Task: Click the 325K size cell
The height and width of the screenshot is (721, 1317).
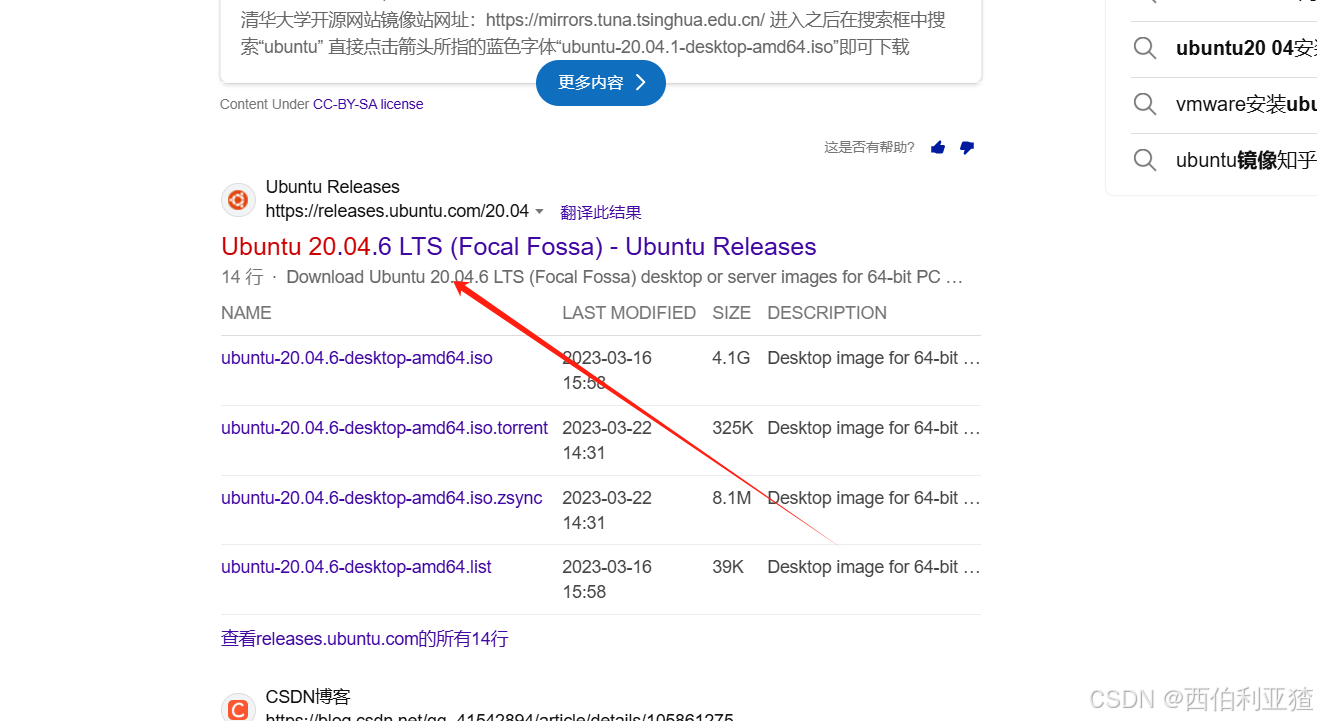Action: tap(733, 428)
